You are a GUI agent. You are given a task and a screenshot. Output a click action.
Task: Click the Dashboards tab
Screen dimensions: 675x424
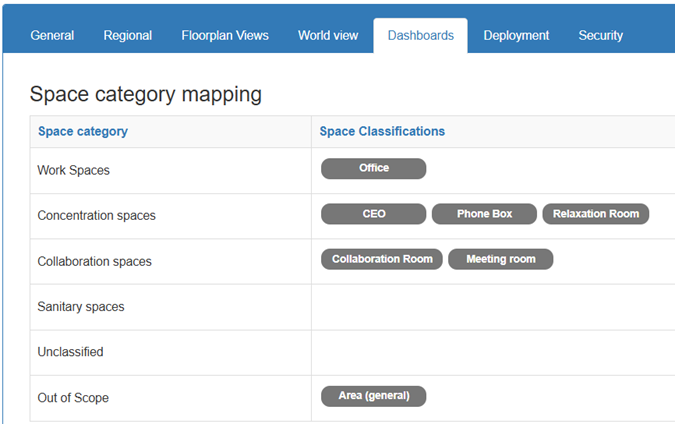pos(421,35)
